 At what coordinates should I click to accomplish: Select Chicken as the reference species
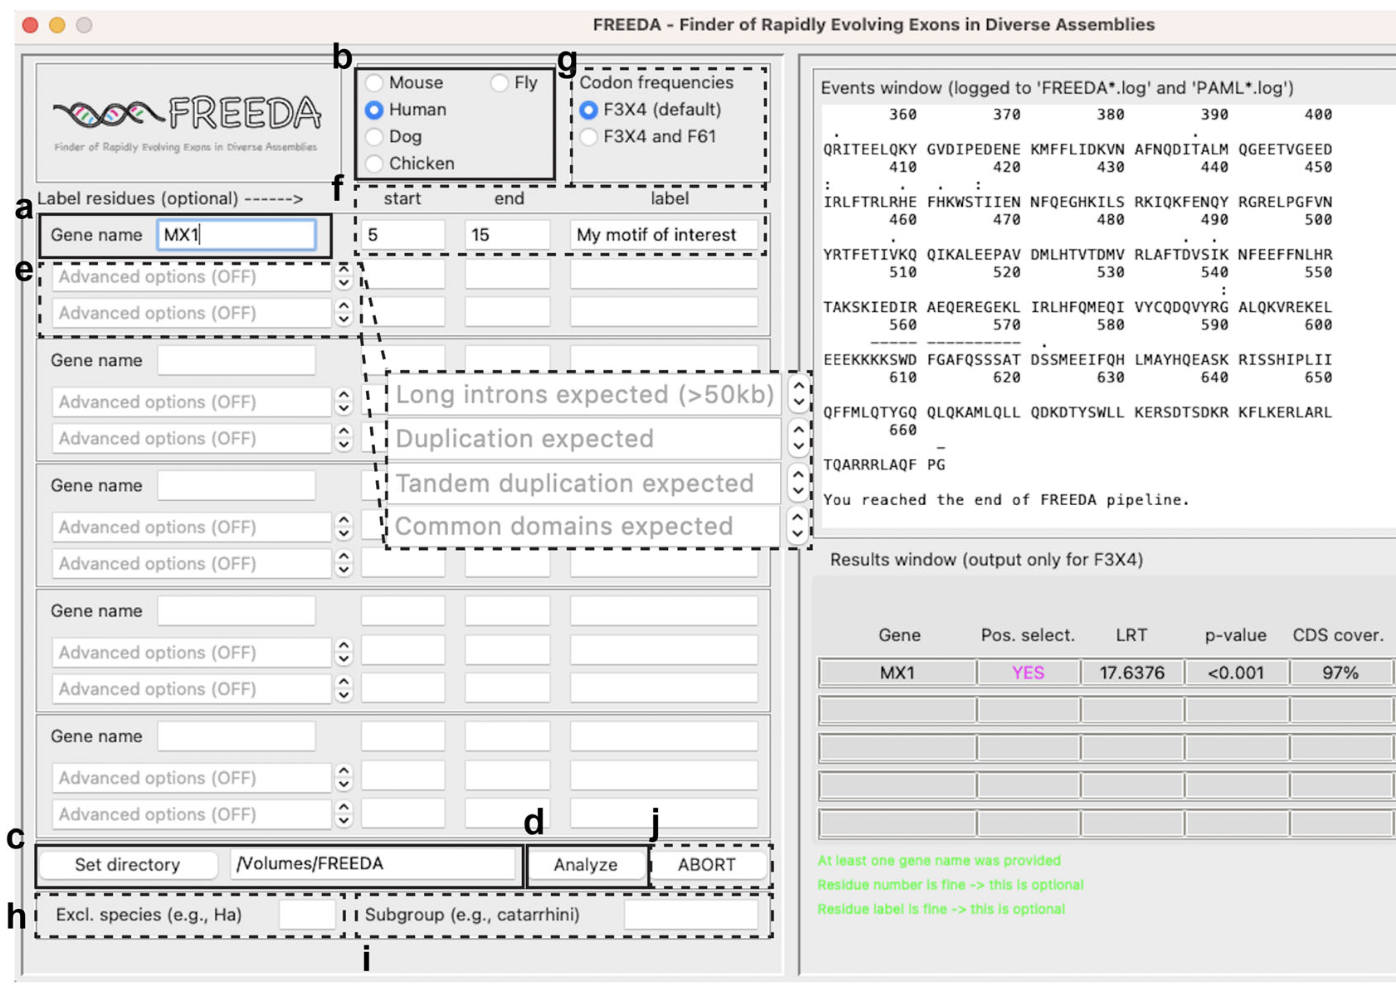click(x=374, y=163)
